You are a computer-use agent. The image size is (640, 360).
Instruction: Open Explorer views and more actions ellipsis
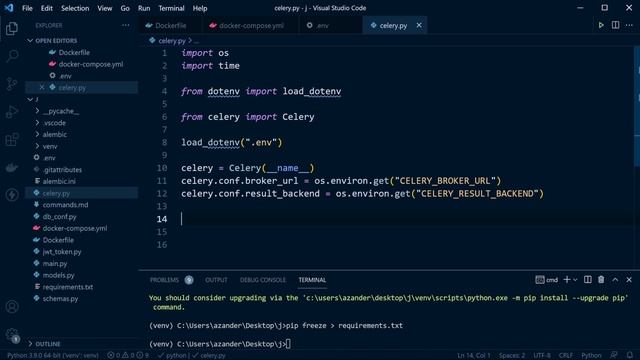coord(125,25)
